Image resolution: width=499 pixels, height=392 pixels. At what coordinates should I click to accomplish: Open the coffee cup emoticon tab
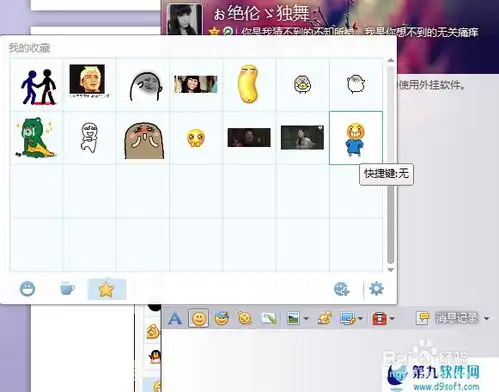click(x=67, y=288)
